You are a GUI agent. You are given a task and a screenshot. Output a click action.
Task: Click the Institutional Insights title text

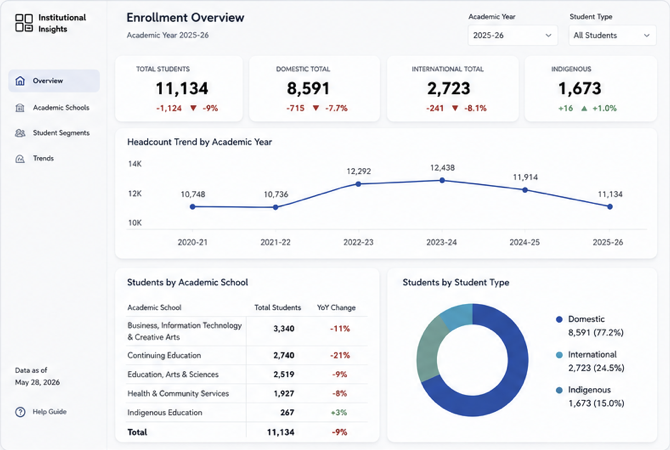62,23
